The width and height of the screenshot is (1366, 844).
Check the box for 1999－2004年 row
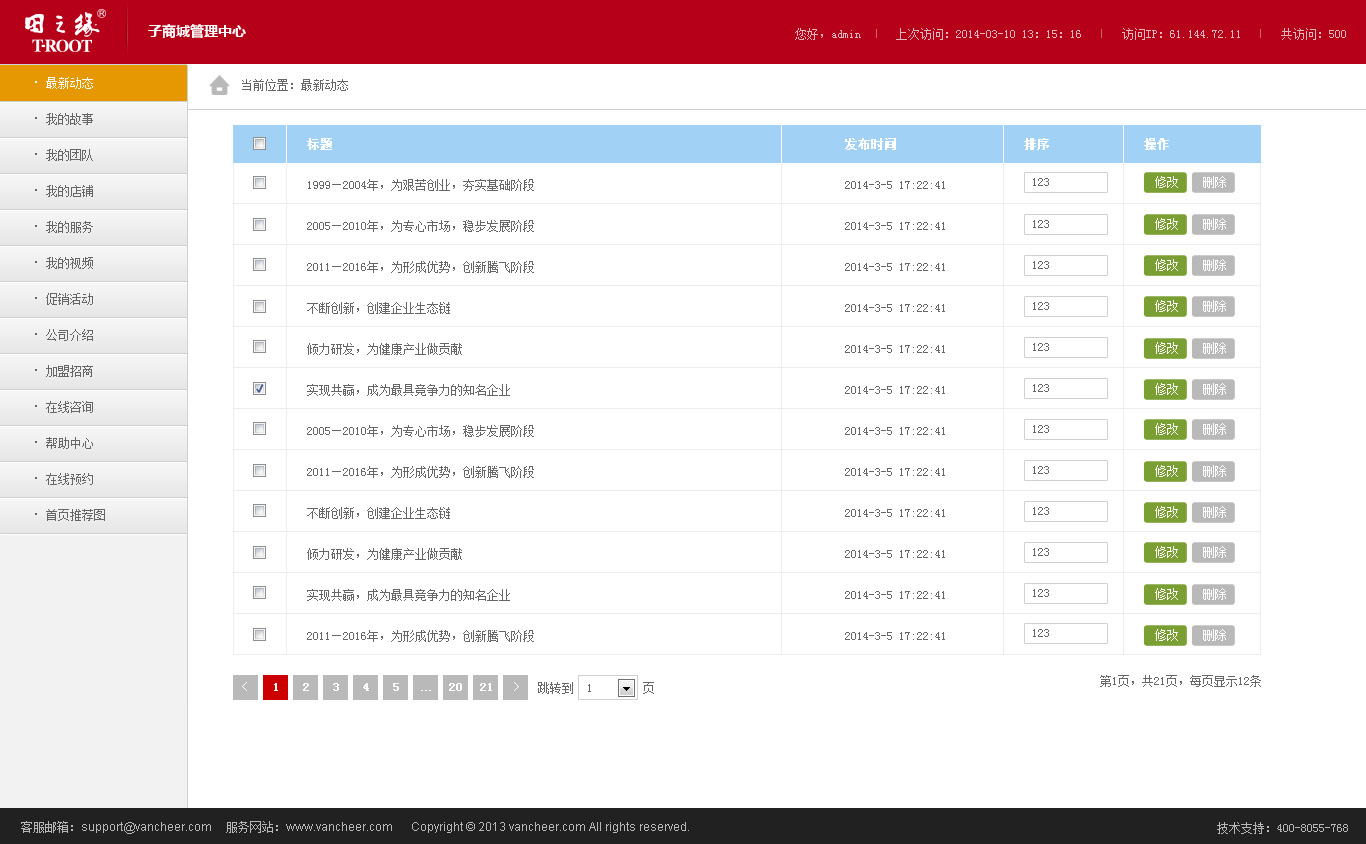click(x=260, y=183)
